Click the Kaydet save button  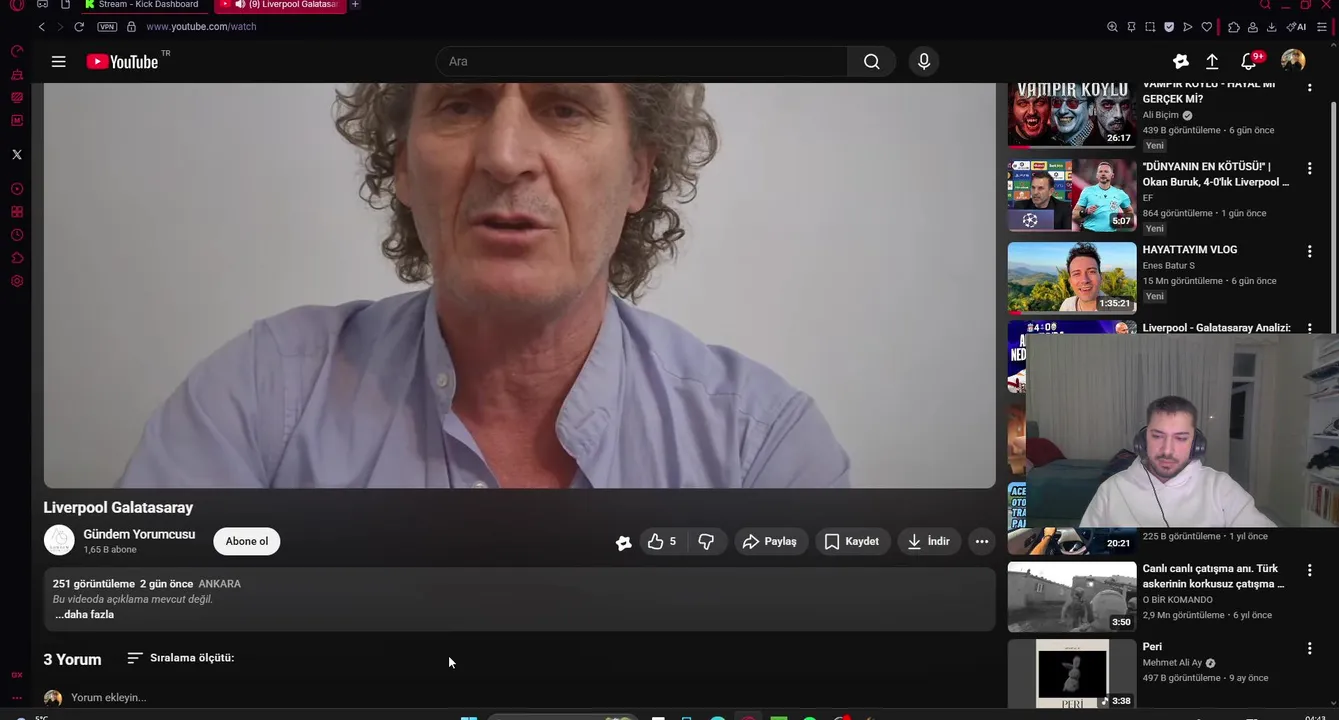(853, 541)
